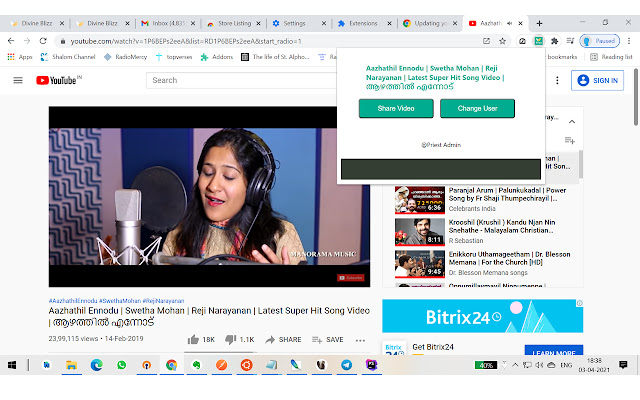This screenshot has width=640, height=400.
Task: Open Microsoft Edge from taskbar
Action: (x=96, y=365)
